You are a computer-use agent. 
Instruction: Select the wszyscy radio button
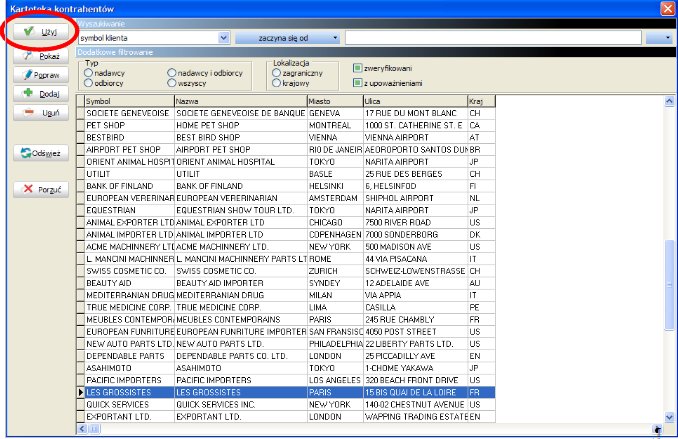pyautogui.click(x=172, y=83)
